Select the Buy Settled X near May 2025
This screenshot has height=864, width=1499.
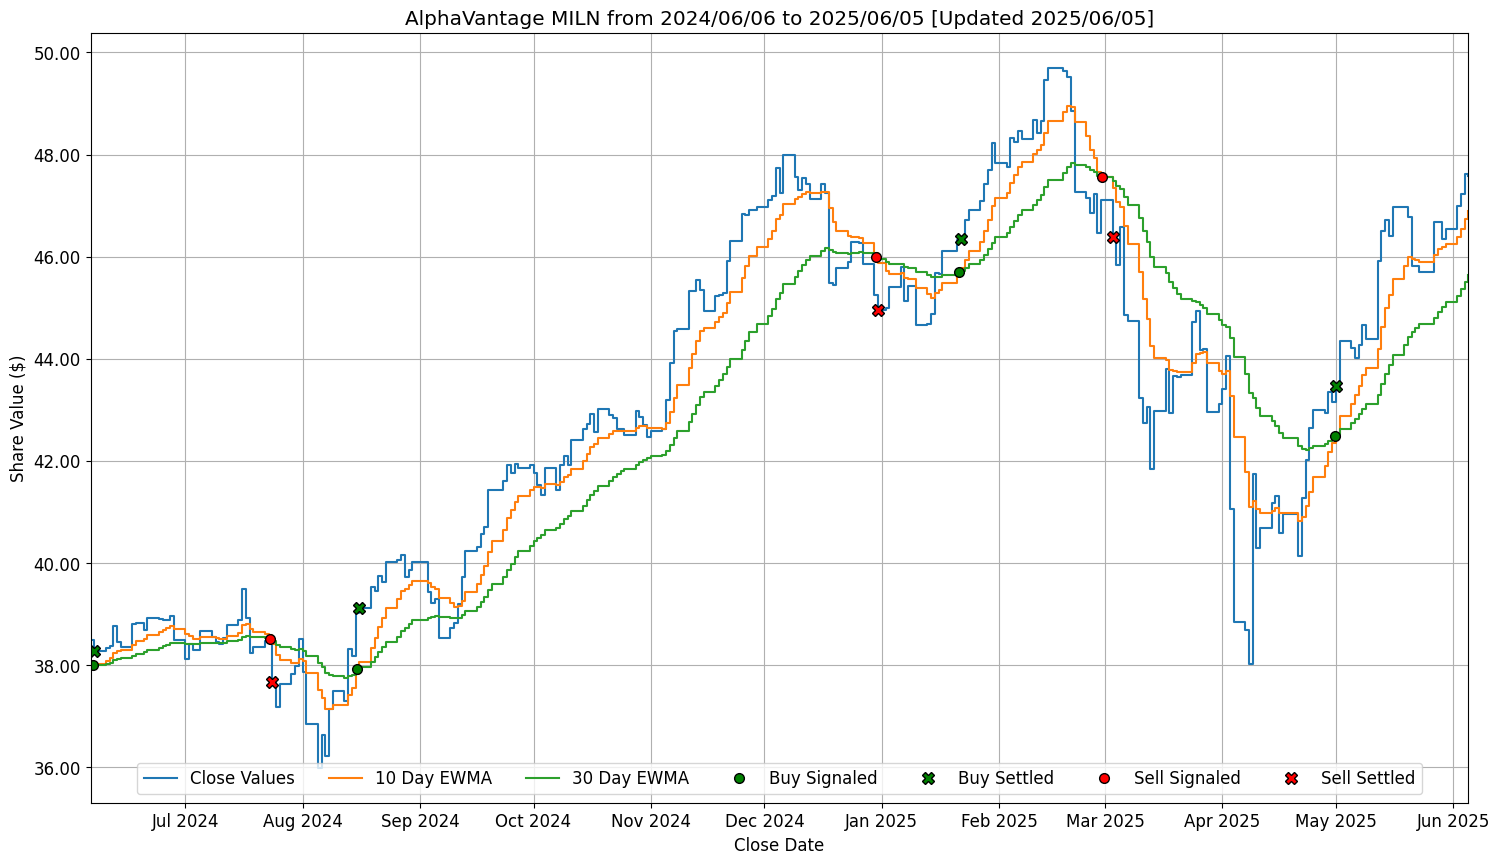point(1336,386)
